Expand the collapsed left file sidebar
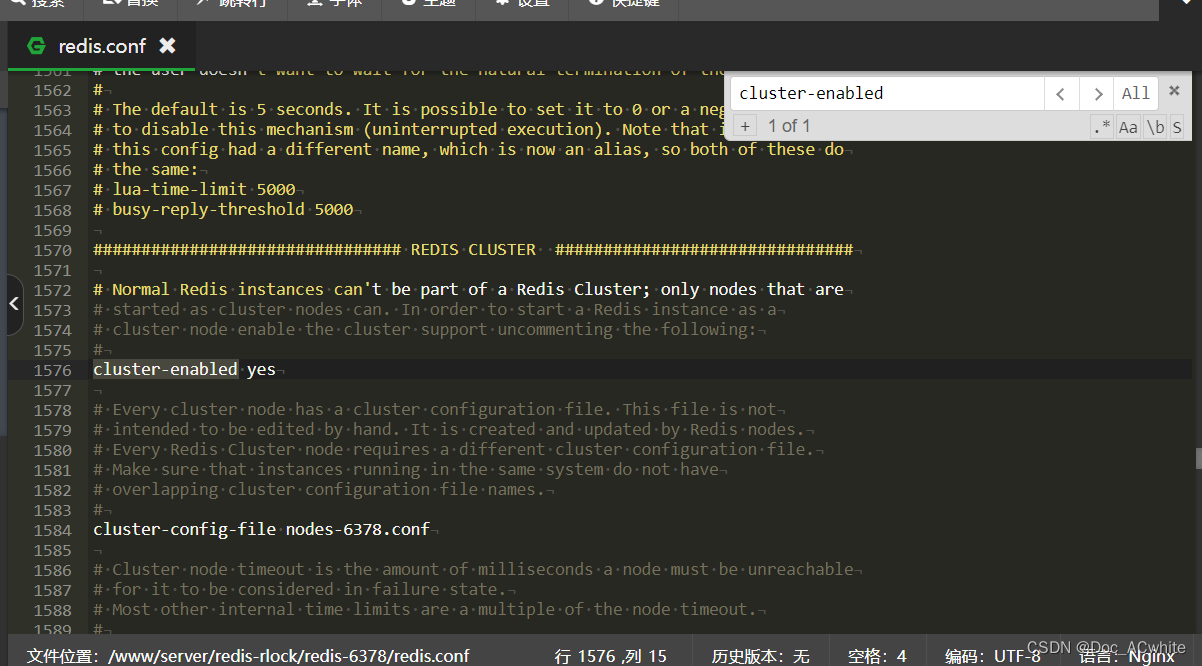Viewport: 1202px width, 666px height. pos(12,303)
